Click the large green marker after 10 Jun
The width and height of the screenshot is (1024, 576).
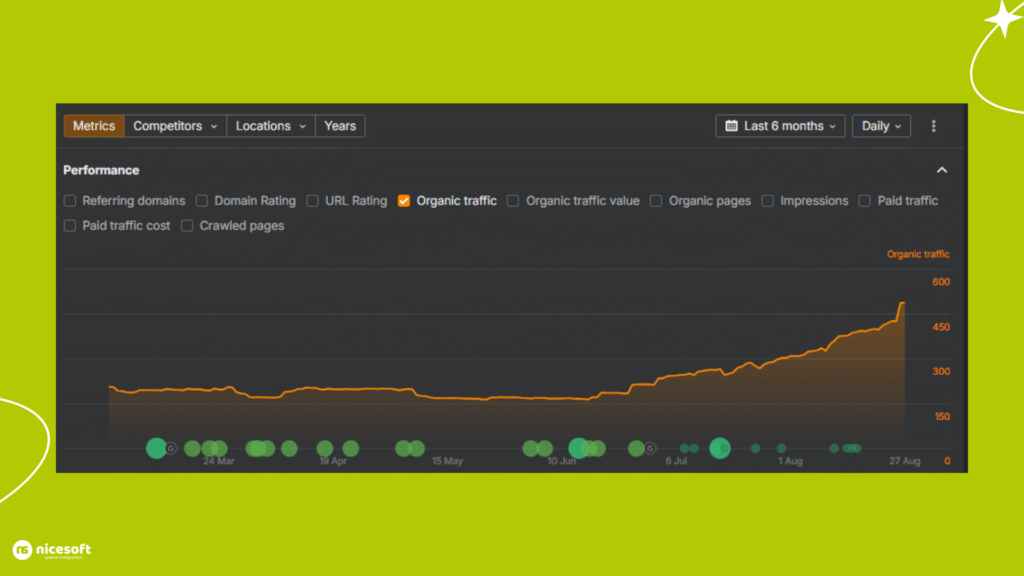coord(579,448)
